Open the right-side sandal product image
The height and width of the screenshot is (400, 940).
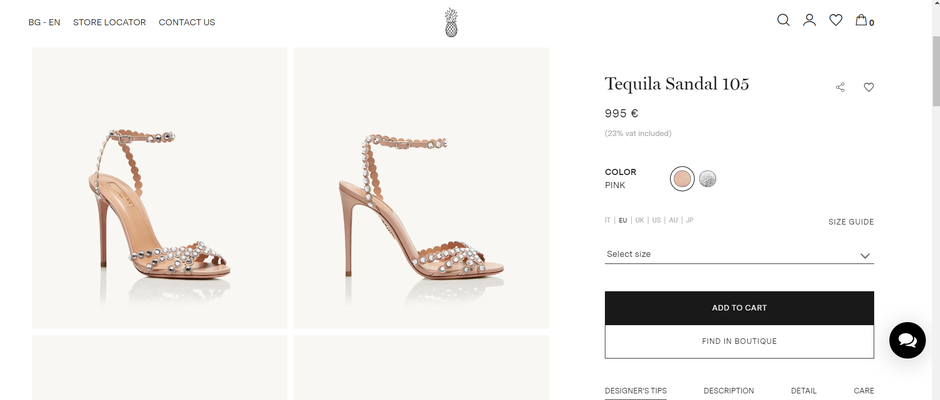pos(421,188)
